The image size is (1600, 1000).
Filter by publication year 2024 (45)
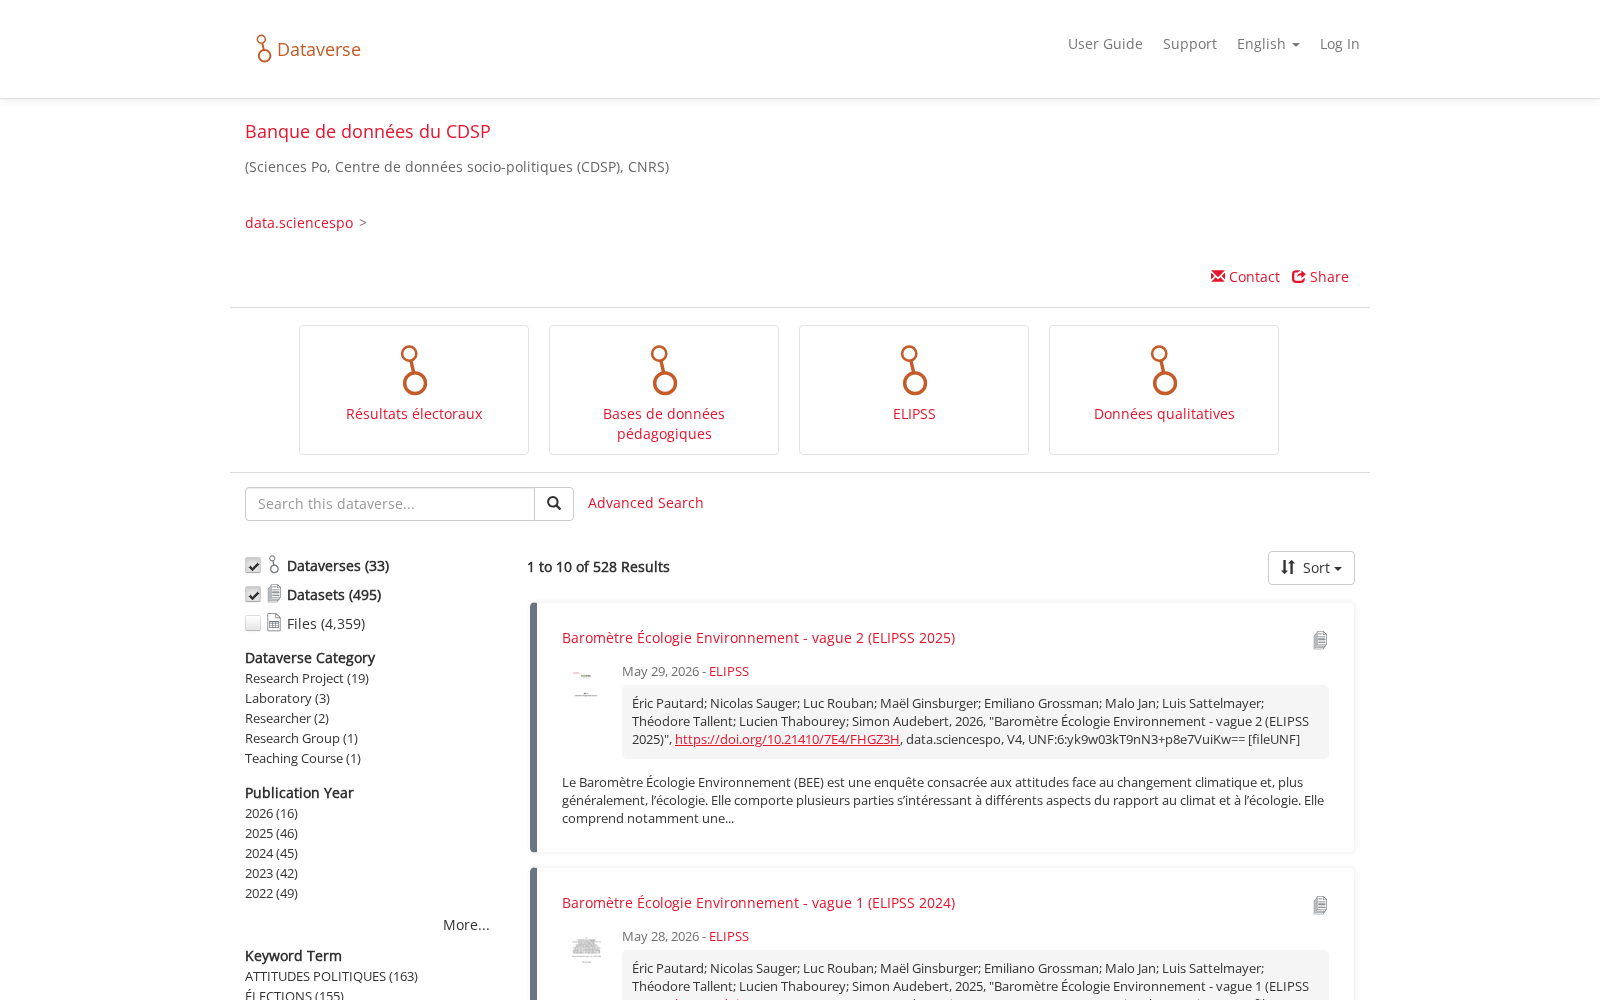point(271,853)
